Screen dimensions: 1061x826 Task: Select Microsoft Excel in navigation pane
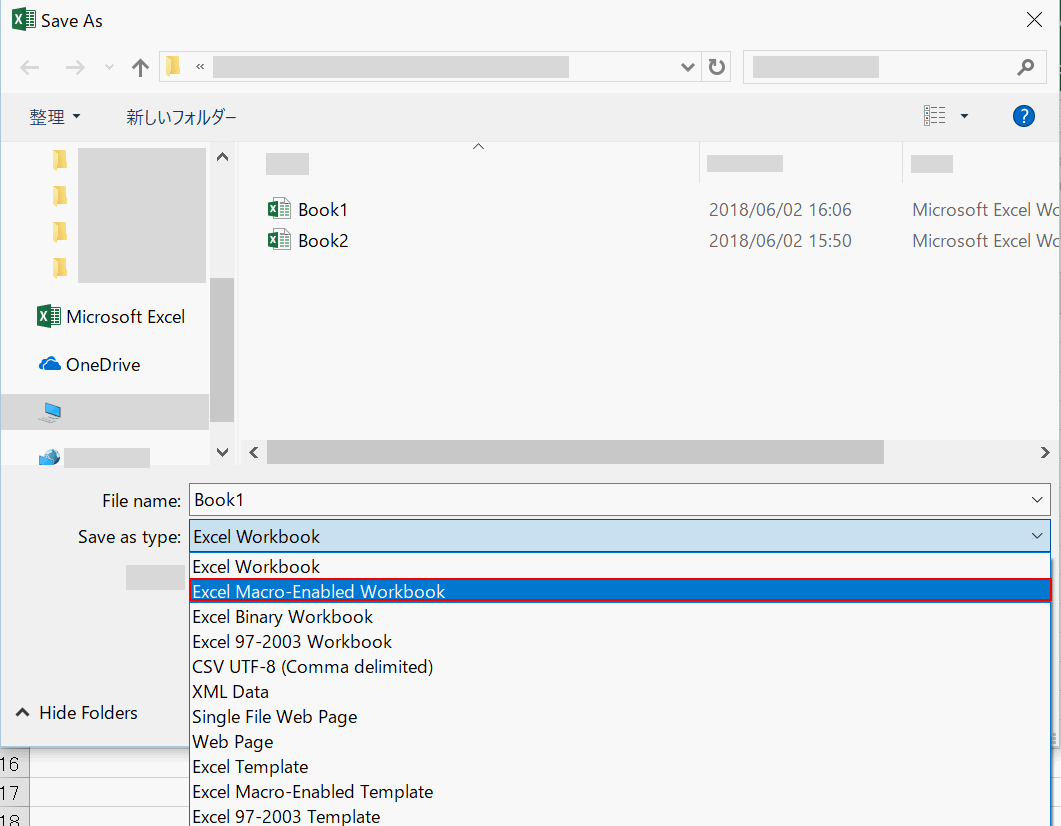point(110,317)
